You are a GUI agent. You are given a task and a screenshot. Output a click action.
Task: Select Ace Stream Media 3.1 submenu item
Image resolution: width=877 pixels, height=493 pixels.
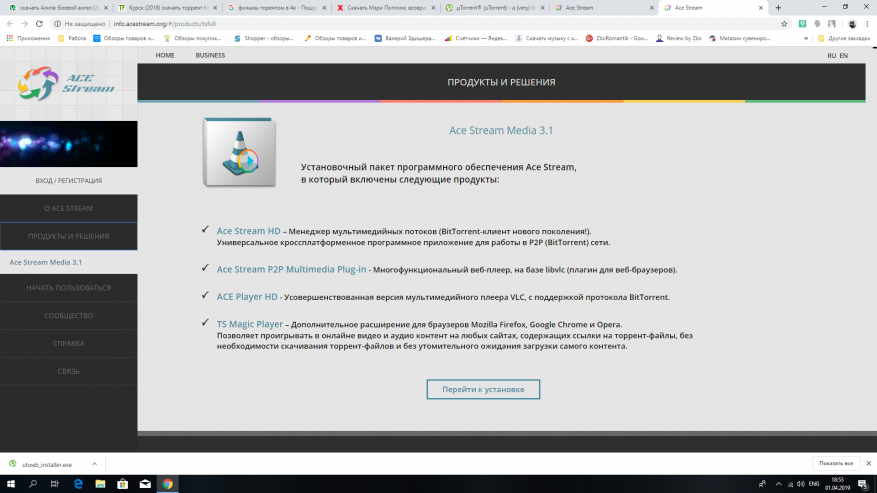pyautogui.click(x=45, y=262)
